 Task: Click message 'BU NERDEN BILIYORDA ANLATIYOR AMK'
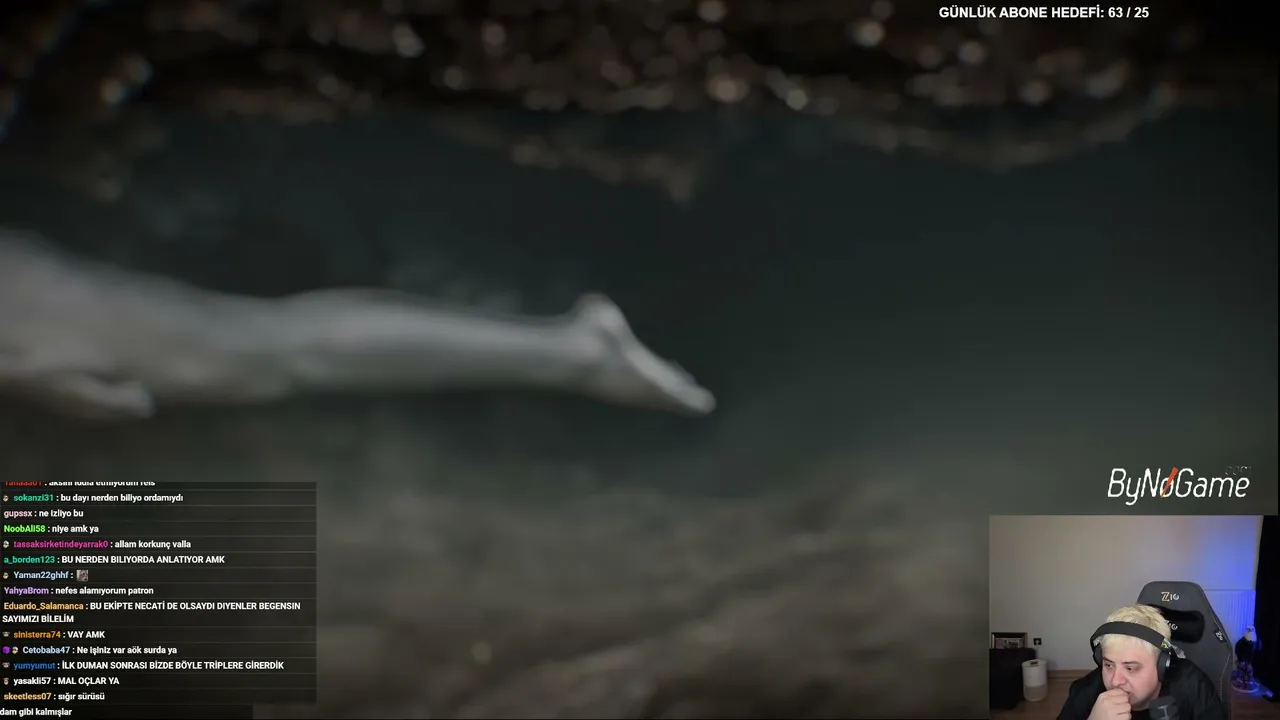pos(143,560)
